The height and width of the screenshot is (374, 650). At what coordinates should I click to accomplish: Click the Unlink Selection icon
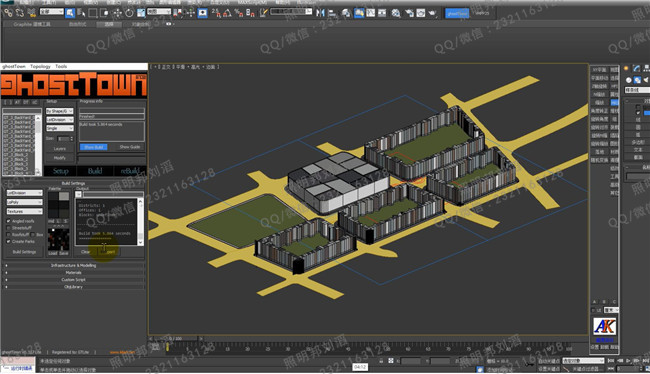(x=19, y=13)
